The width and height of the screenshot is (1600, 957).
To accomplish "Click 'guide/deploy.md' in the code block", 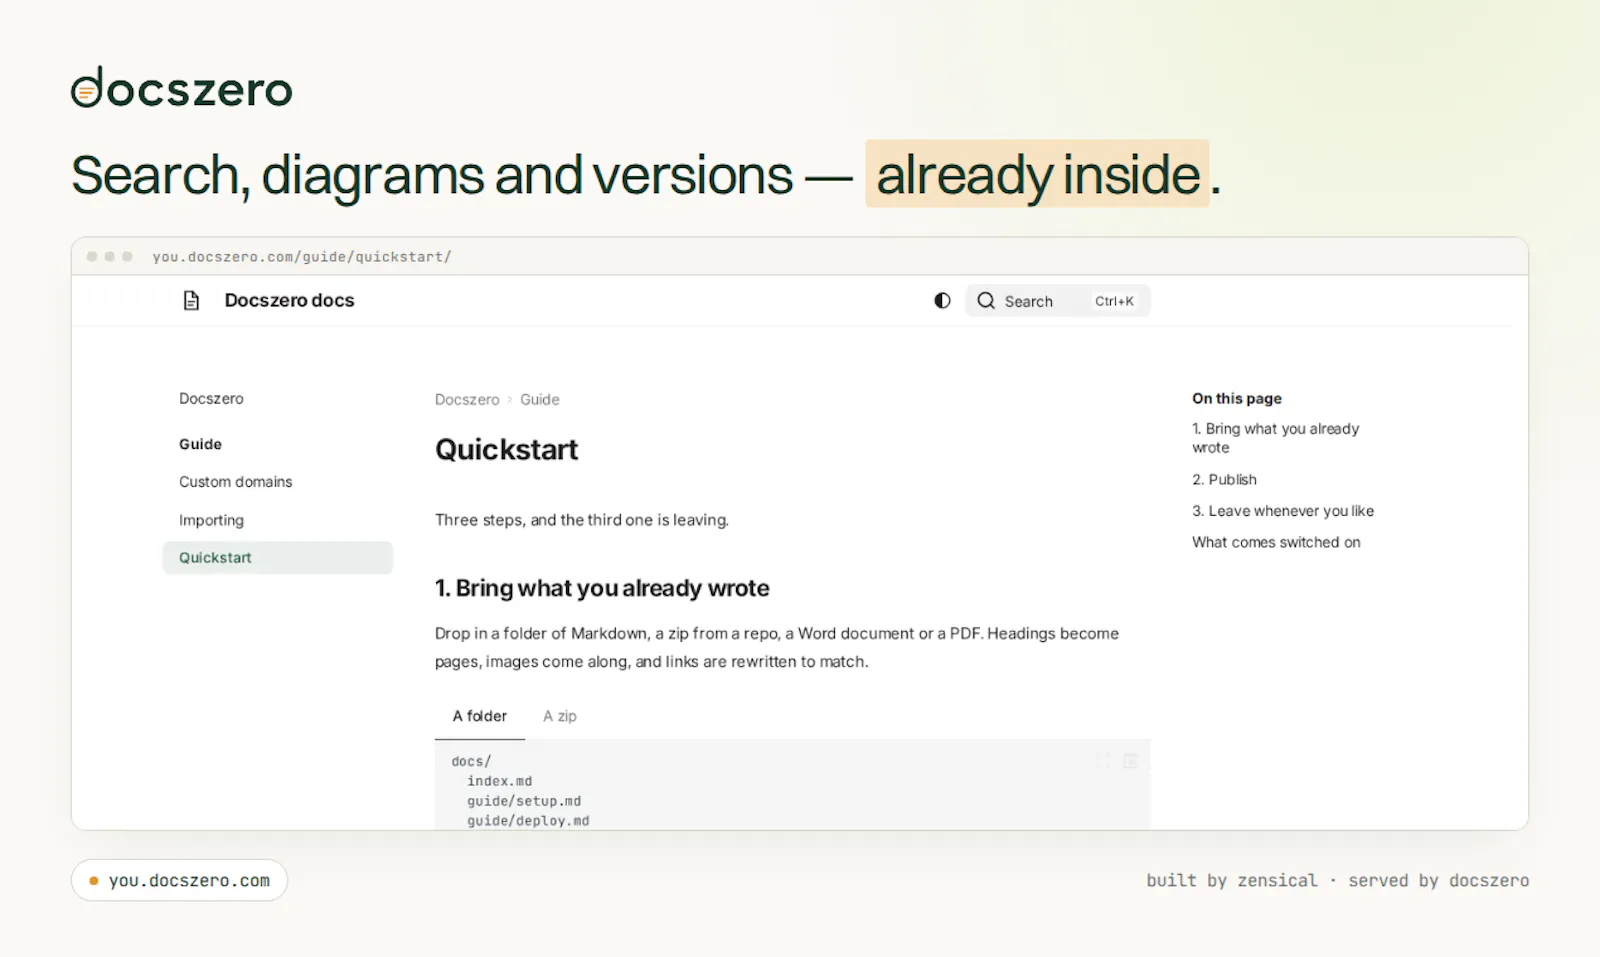I will [528, 821].
